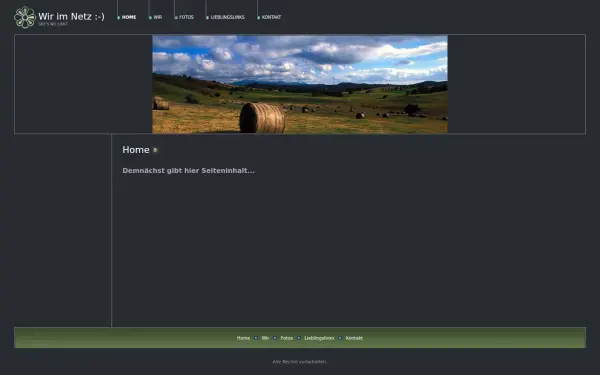Go to FOTOS in the top navigation

click(186, 17)
